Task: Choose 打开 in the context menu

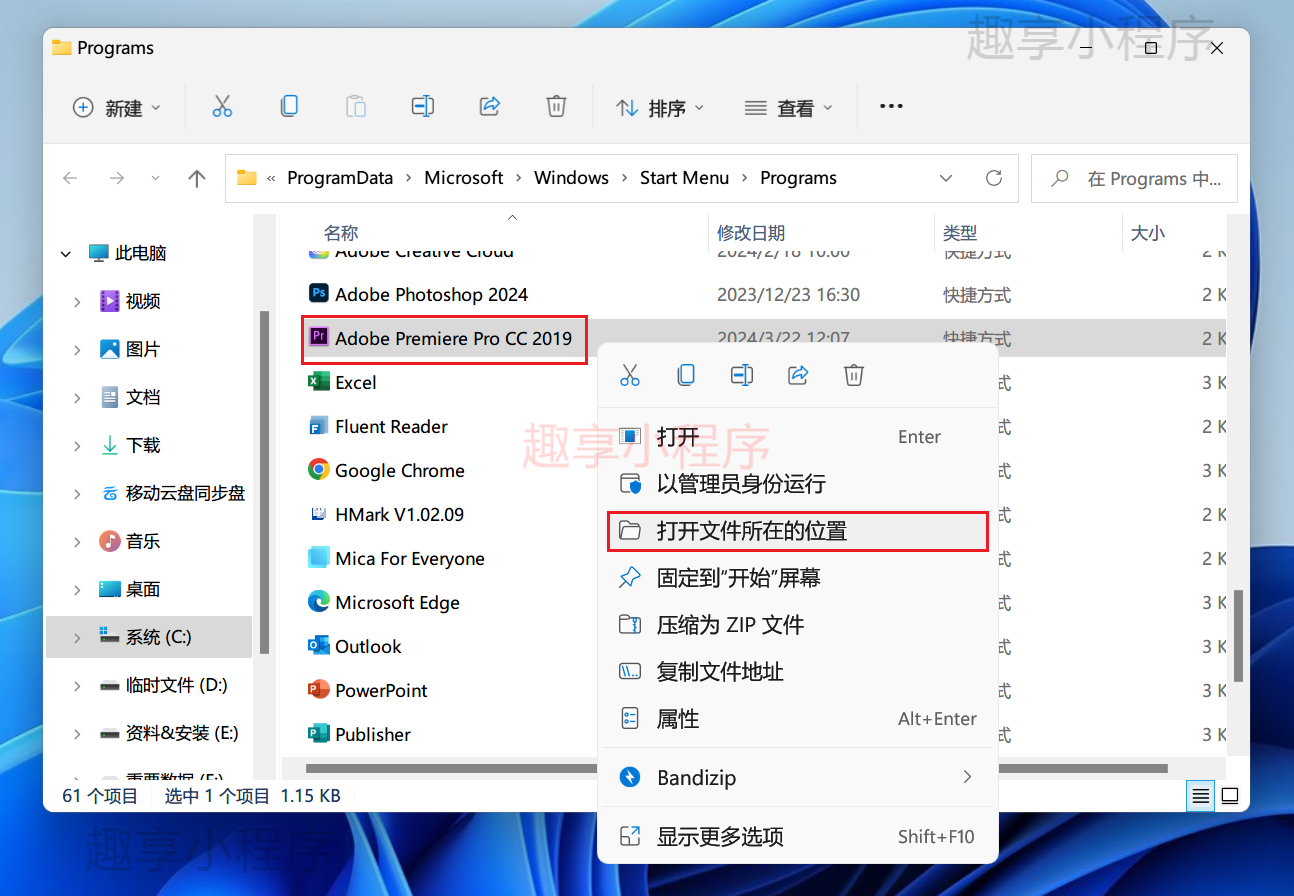Action: (798, 437)
